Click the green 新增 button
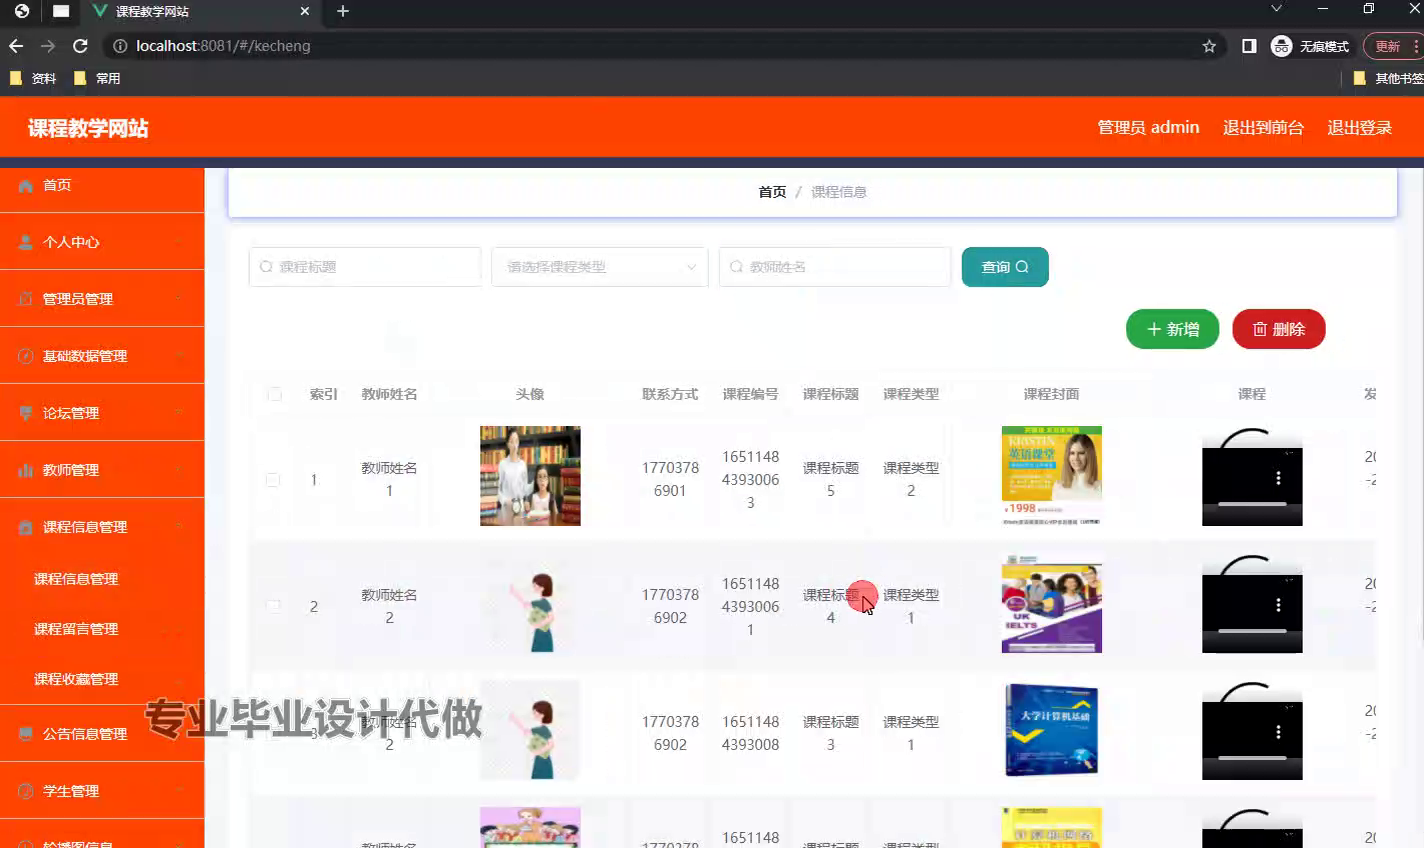 1172,329
